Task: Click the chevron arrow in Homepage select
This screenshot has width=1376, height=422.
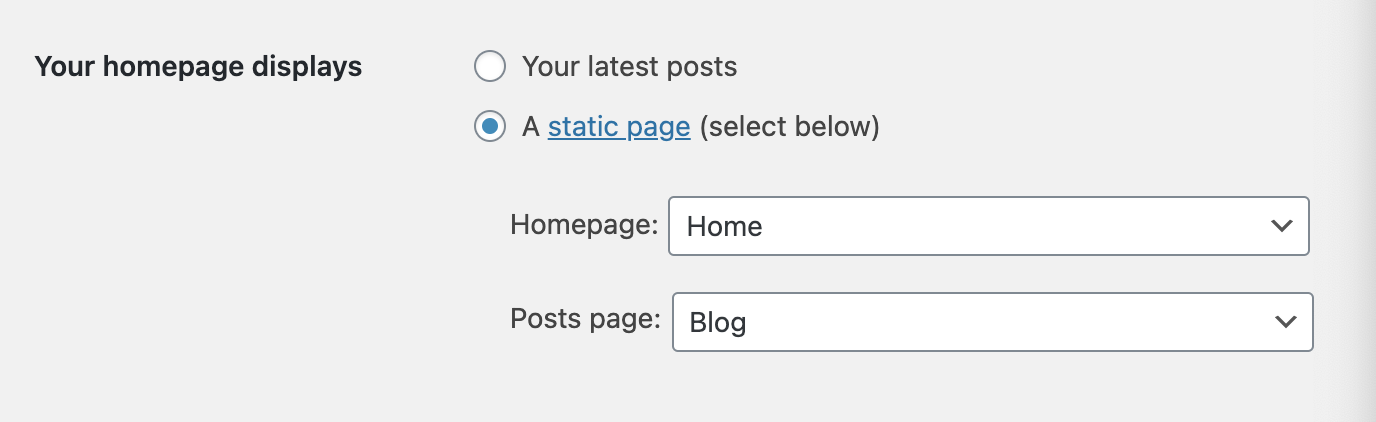Action: click(x=1281, y=226)
